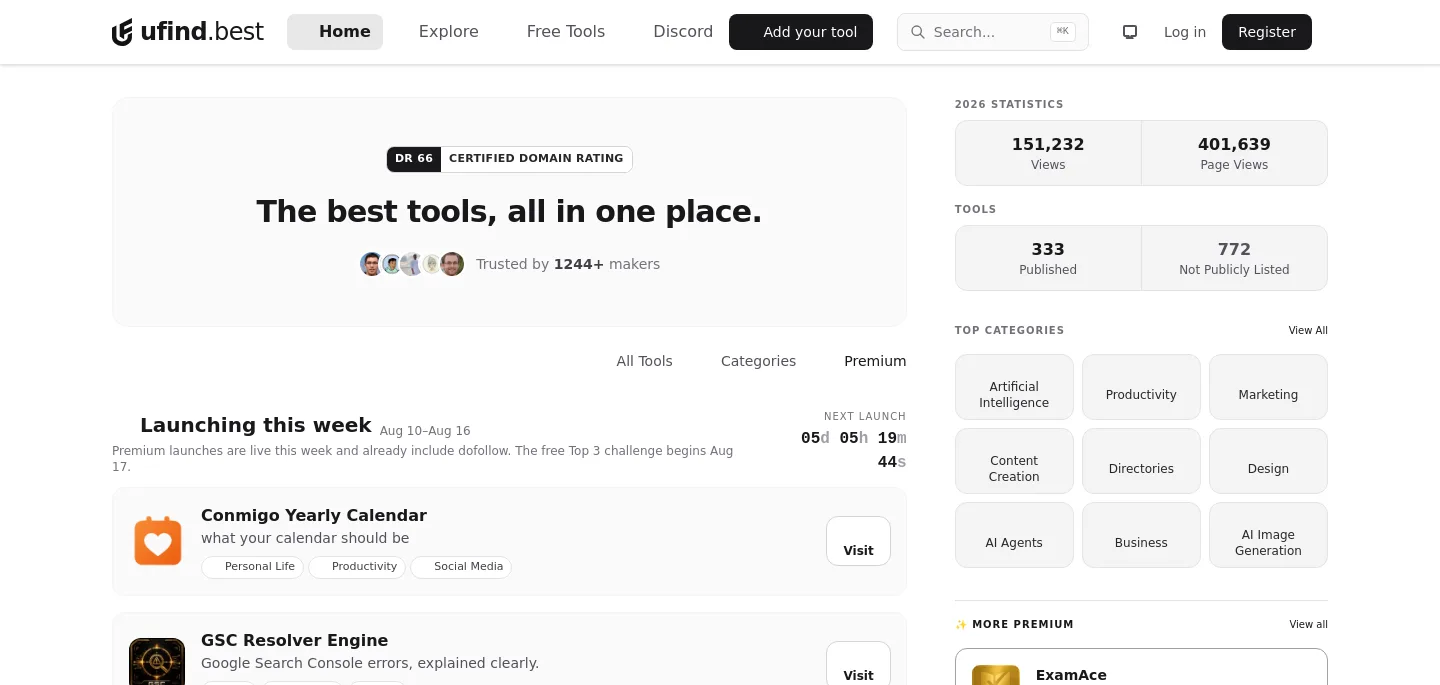This screenshot has height=685, width=1440.
Task: Click the DR 66 certified domain rating badge
Action: point(509,159)
